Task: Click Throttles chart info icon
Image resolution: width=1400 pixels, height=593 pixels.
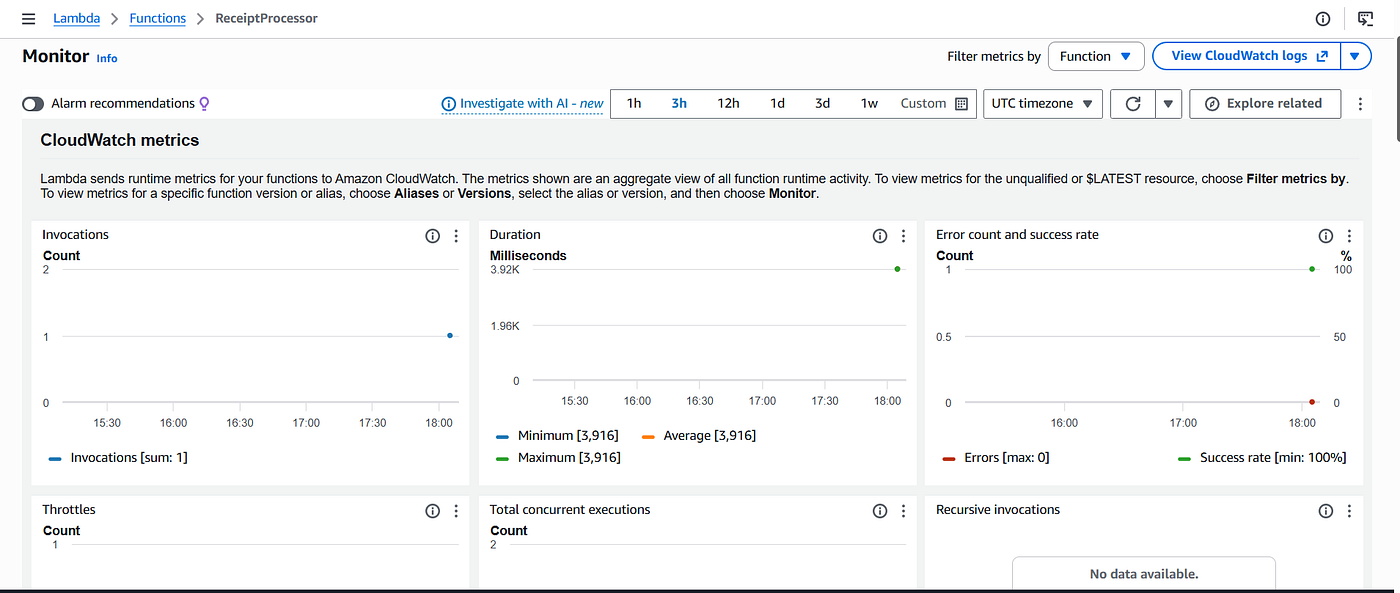Action: point(432,511)
